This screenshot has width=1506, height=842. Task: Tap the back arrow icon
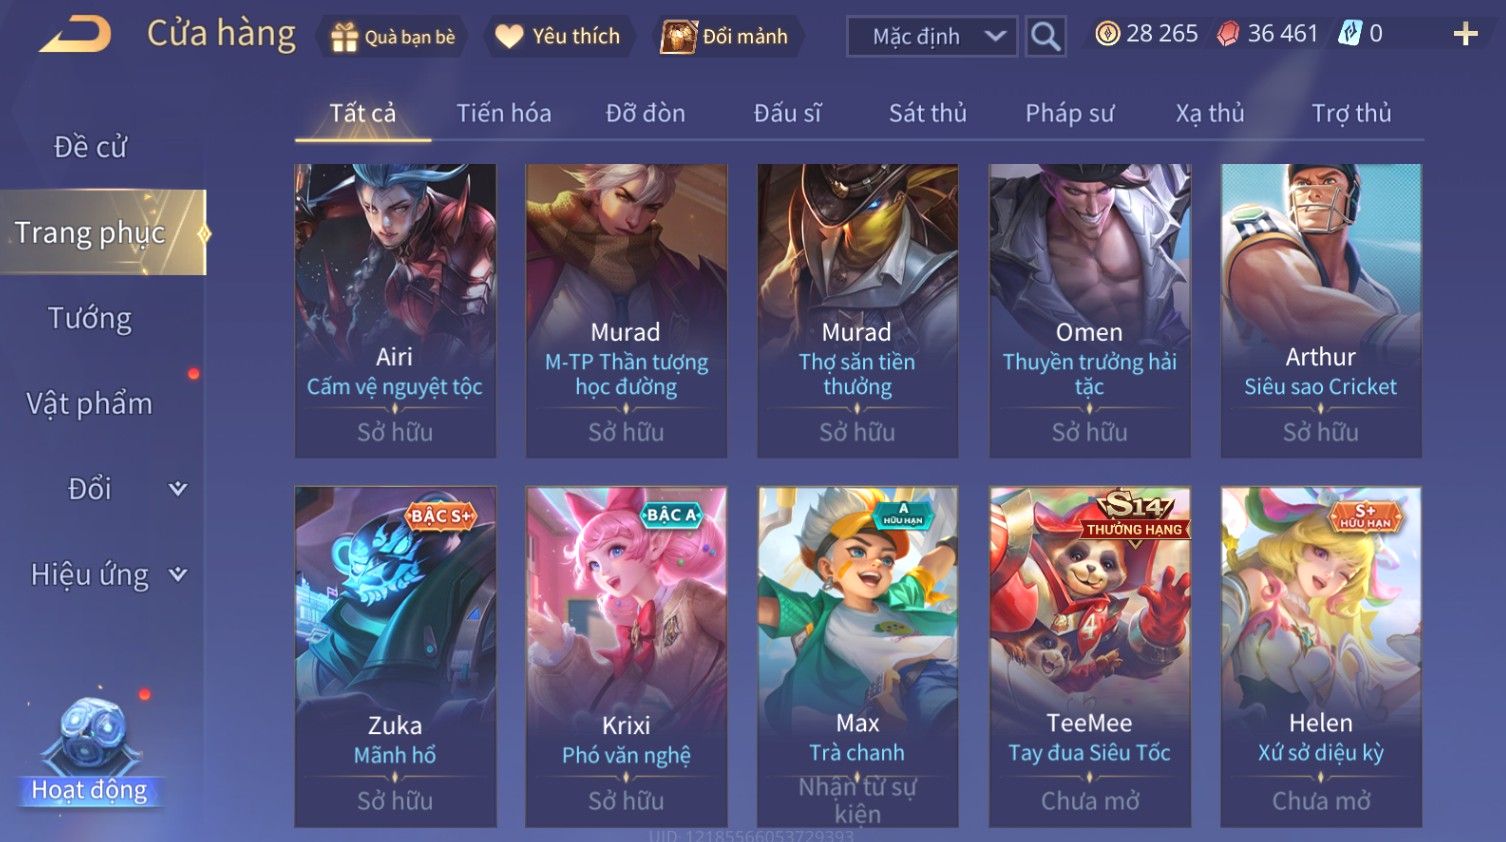(x=75, y=35)
